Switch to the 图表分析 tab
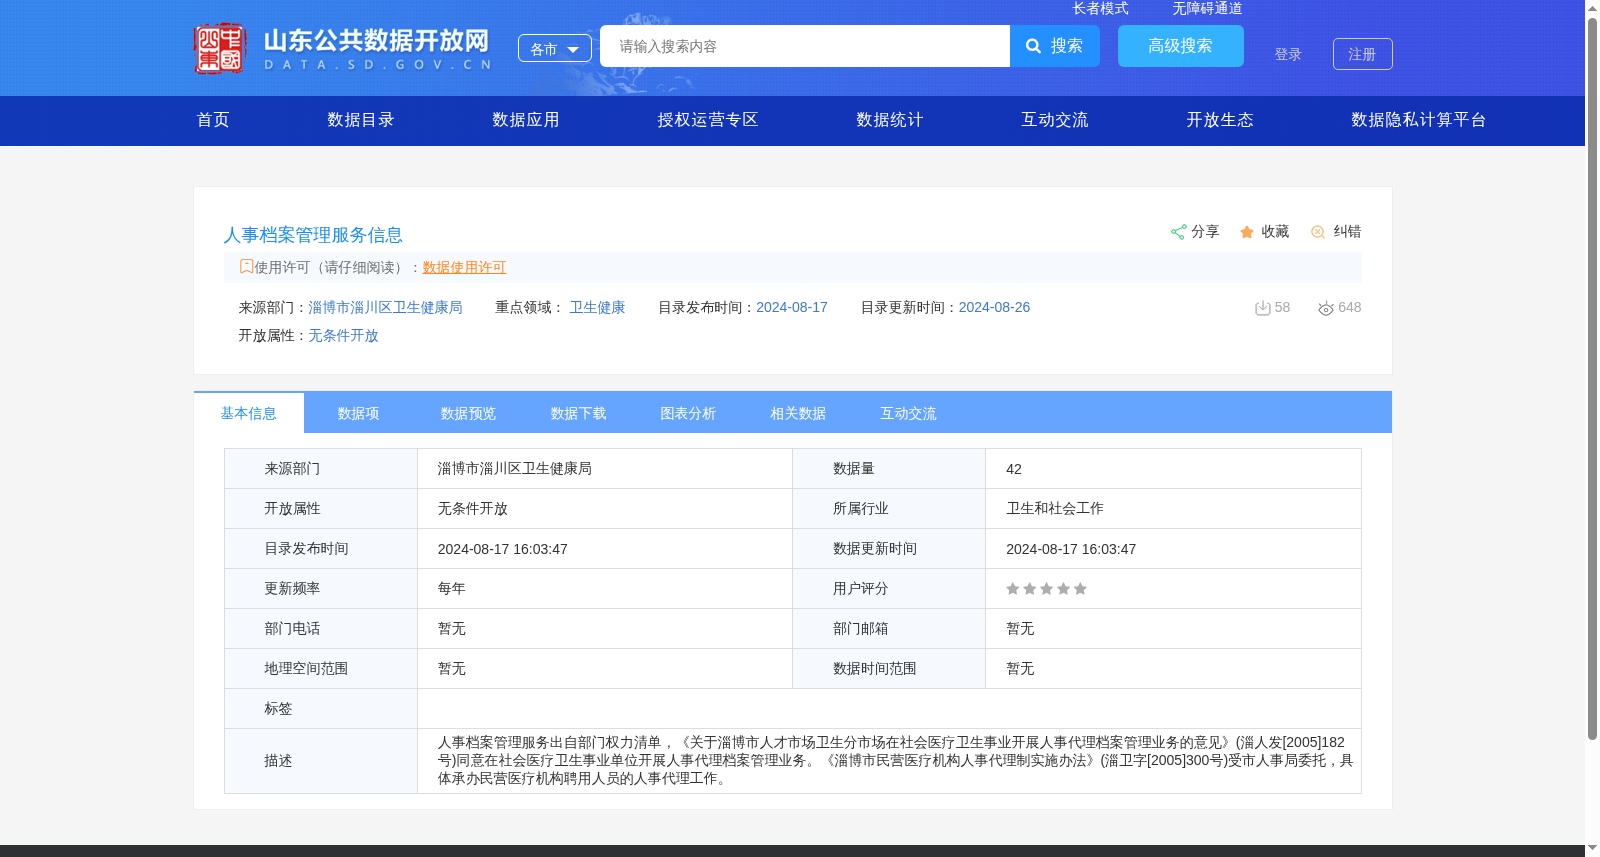Viewport: 1600px width, 857px height. [x=689, y=413]
